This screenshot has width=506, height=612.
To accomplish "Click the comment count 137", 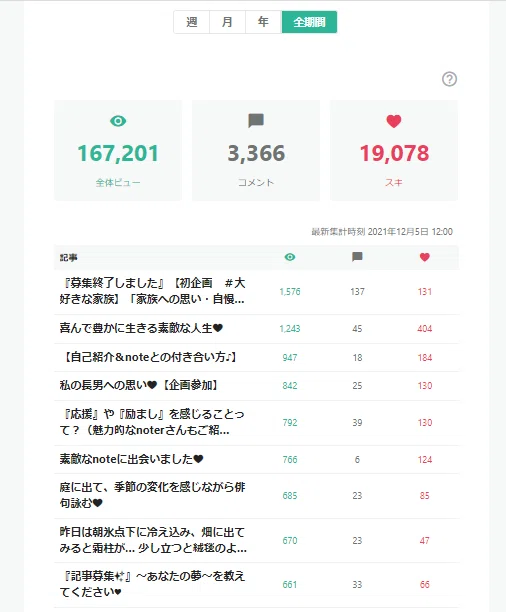I will (x=357, y=292).
